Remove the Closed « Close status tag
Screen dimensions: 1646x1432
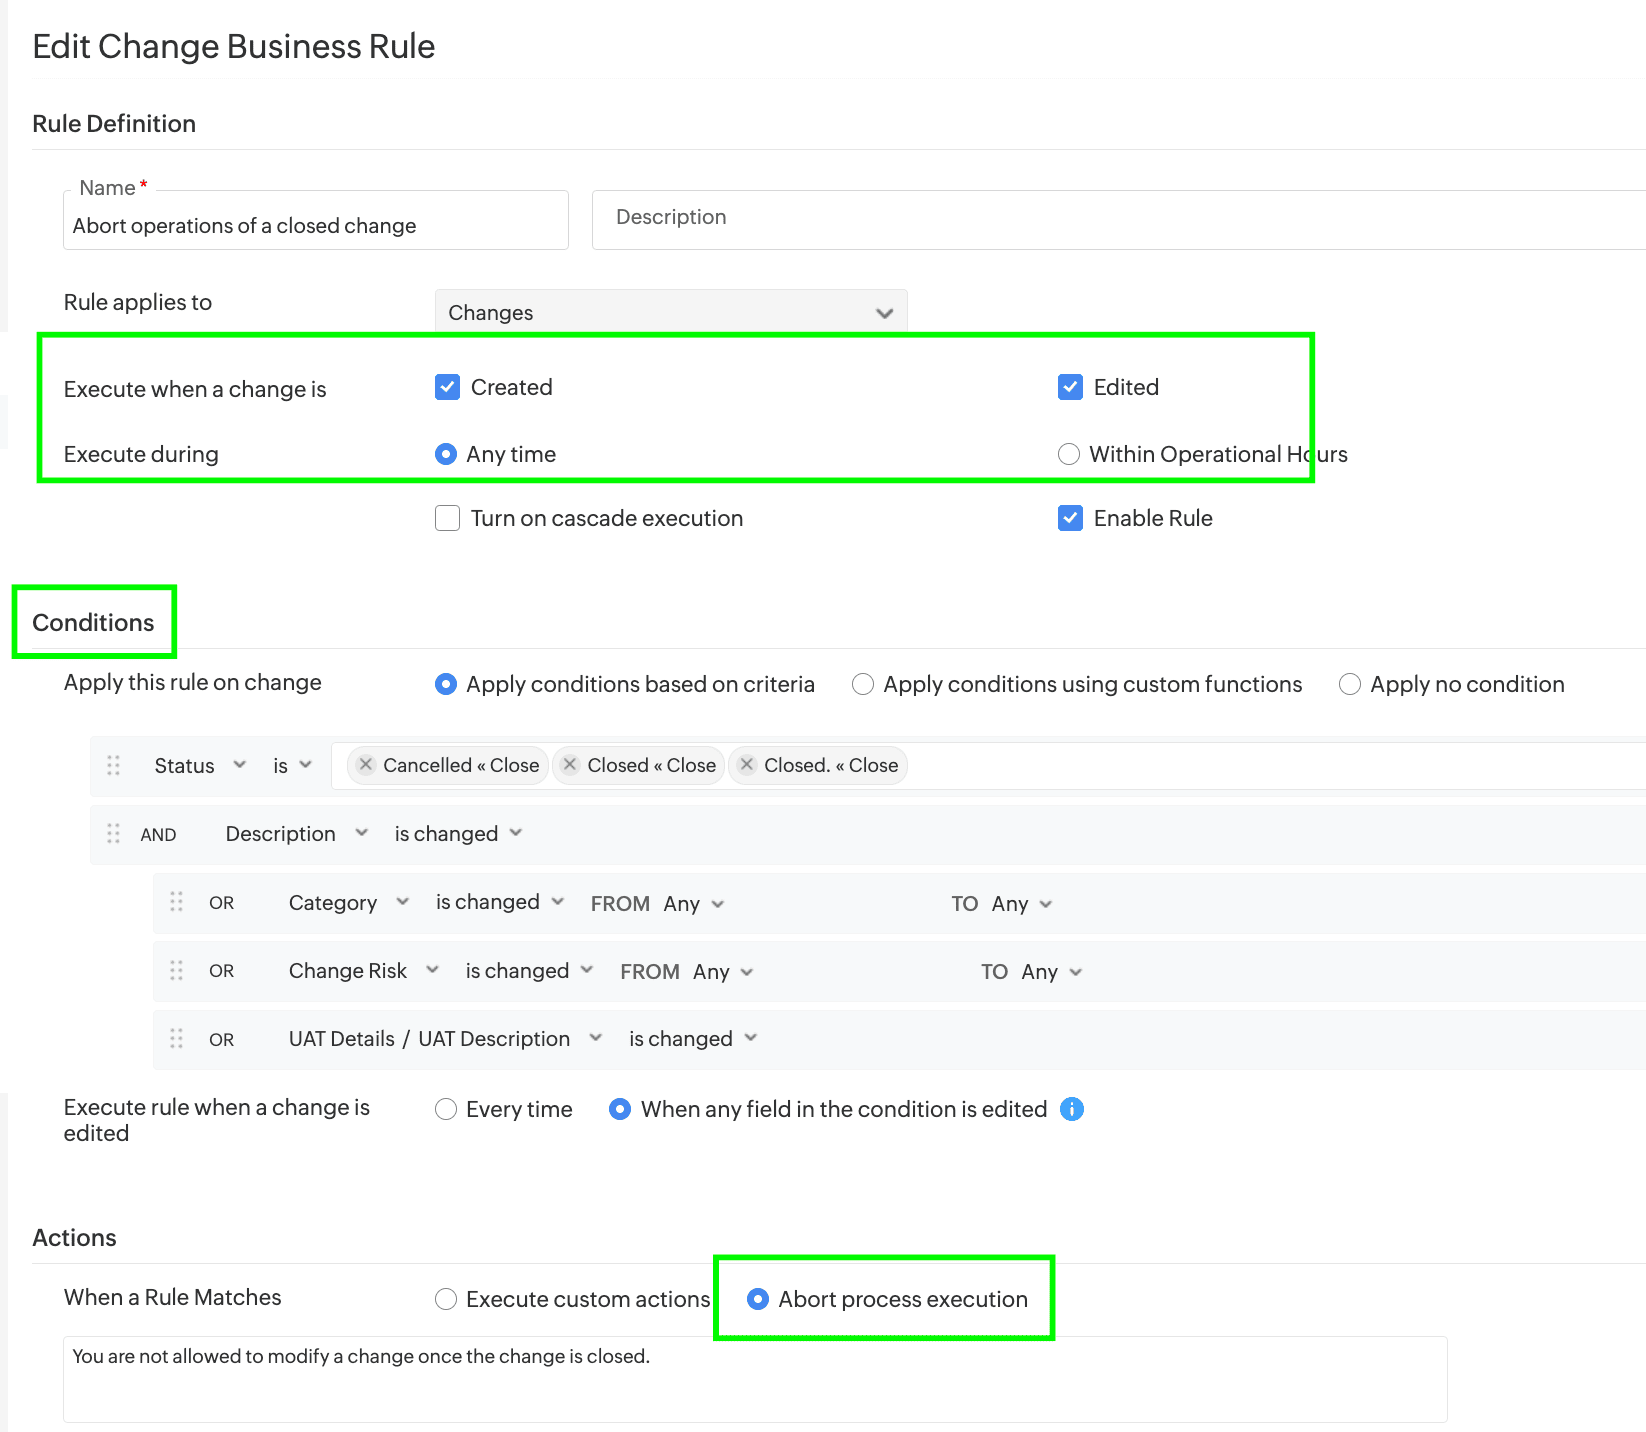[570, 765]
